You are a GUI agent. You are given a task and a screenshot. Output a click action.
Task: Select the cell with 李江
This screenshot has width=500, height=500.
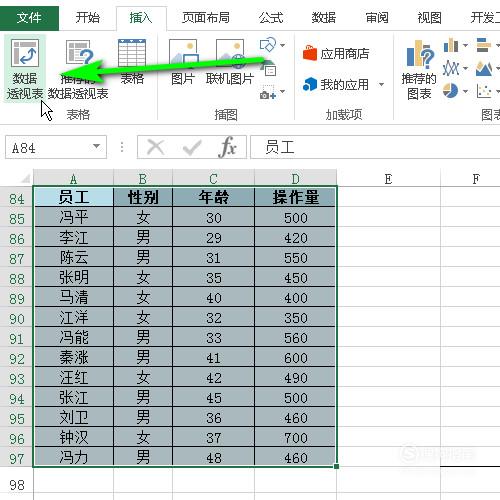[x=74, y=237]
